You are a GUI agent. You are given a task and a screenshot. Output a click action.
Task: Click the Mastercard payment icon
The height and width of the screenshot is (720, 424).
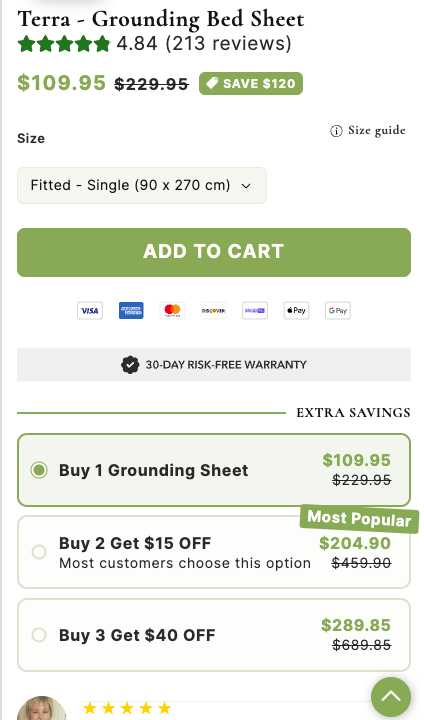(x=172, y=311)
